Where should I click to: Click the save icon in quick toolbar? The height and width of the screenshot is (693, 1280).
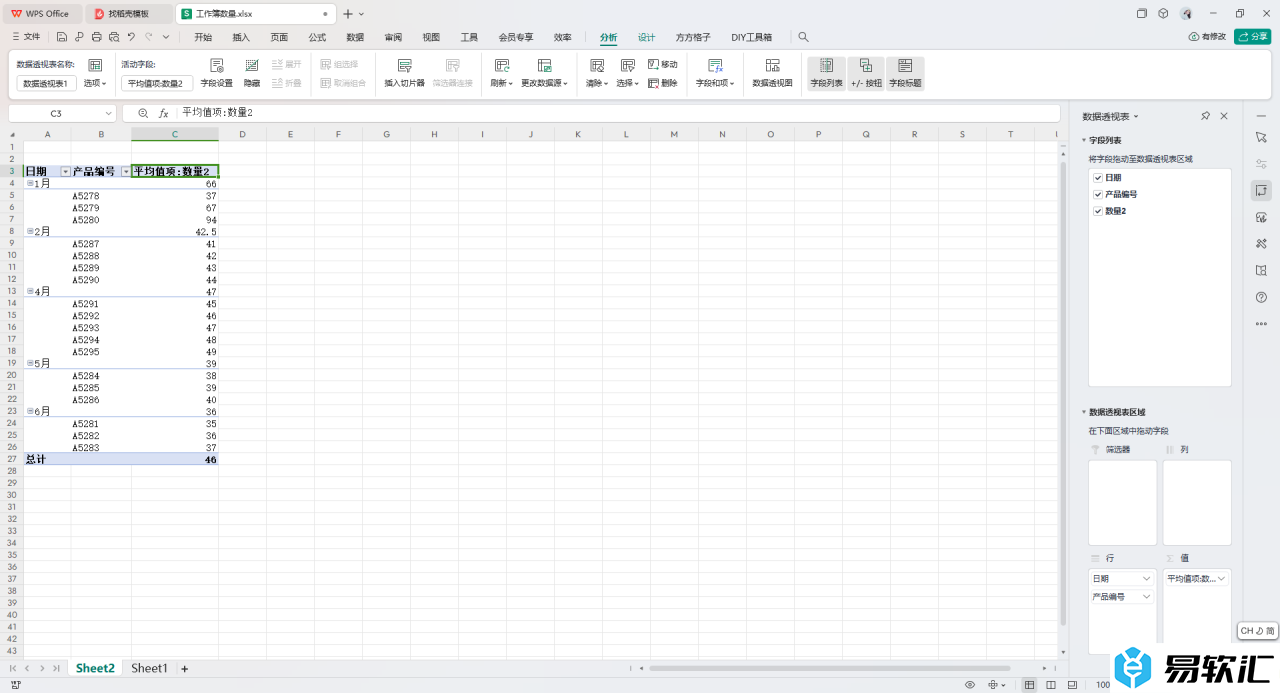point(62,37)
